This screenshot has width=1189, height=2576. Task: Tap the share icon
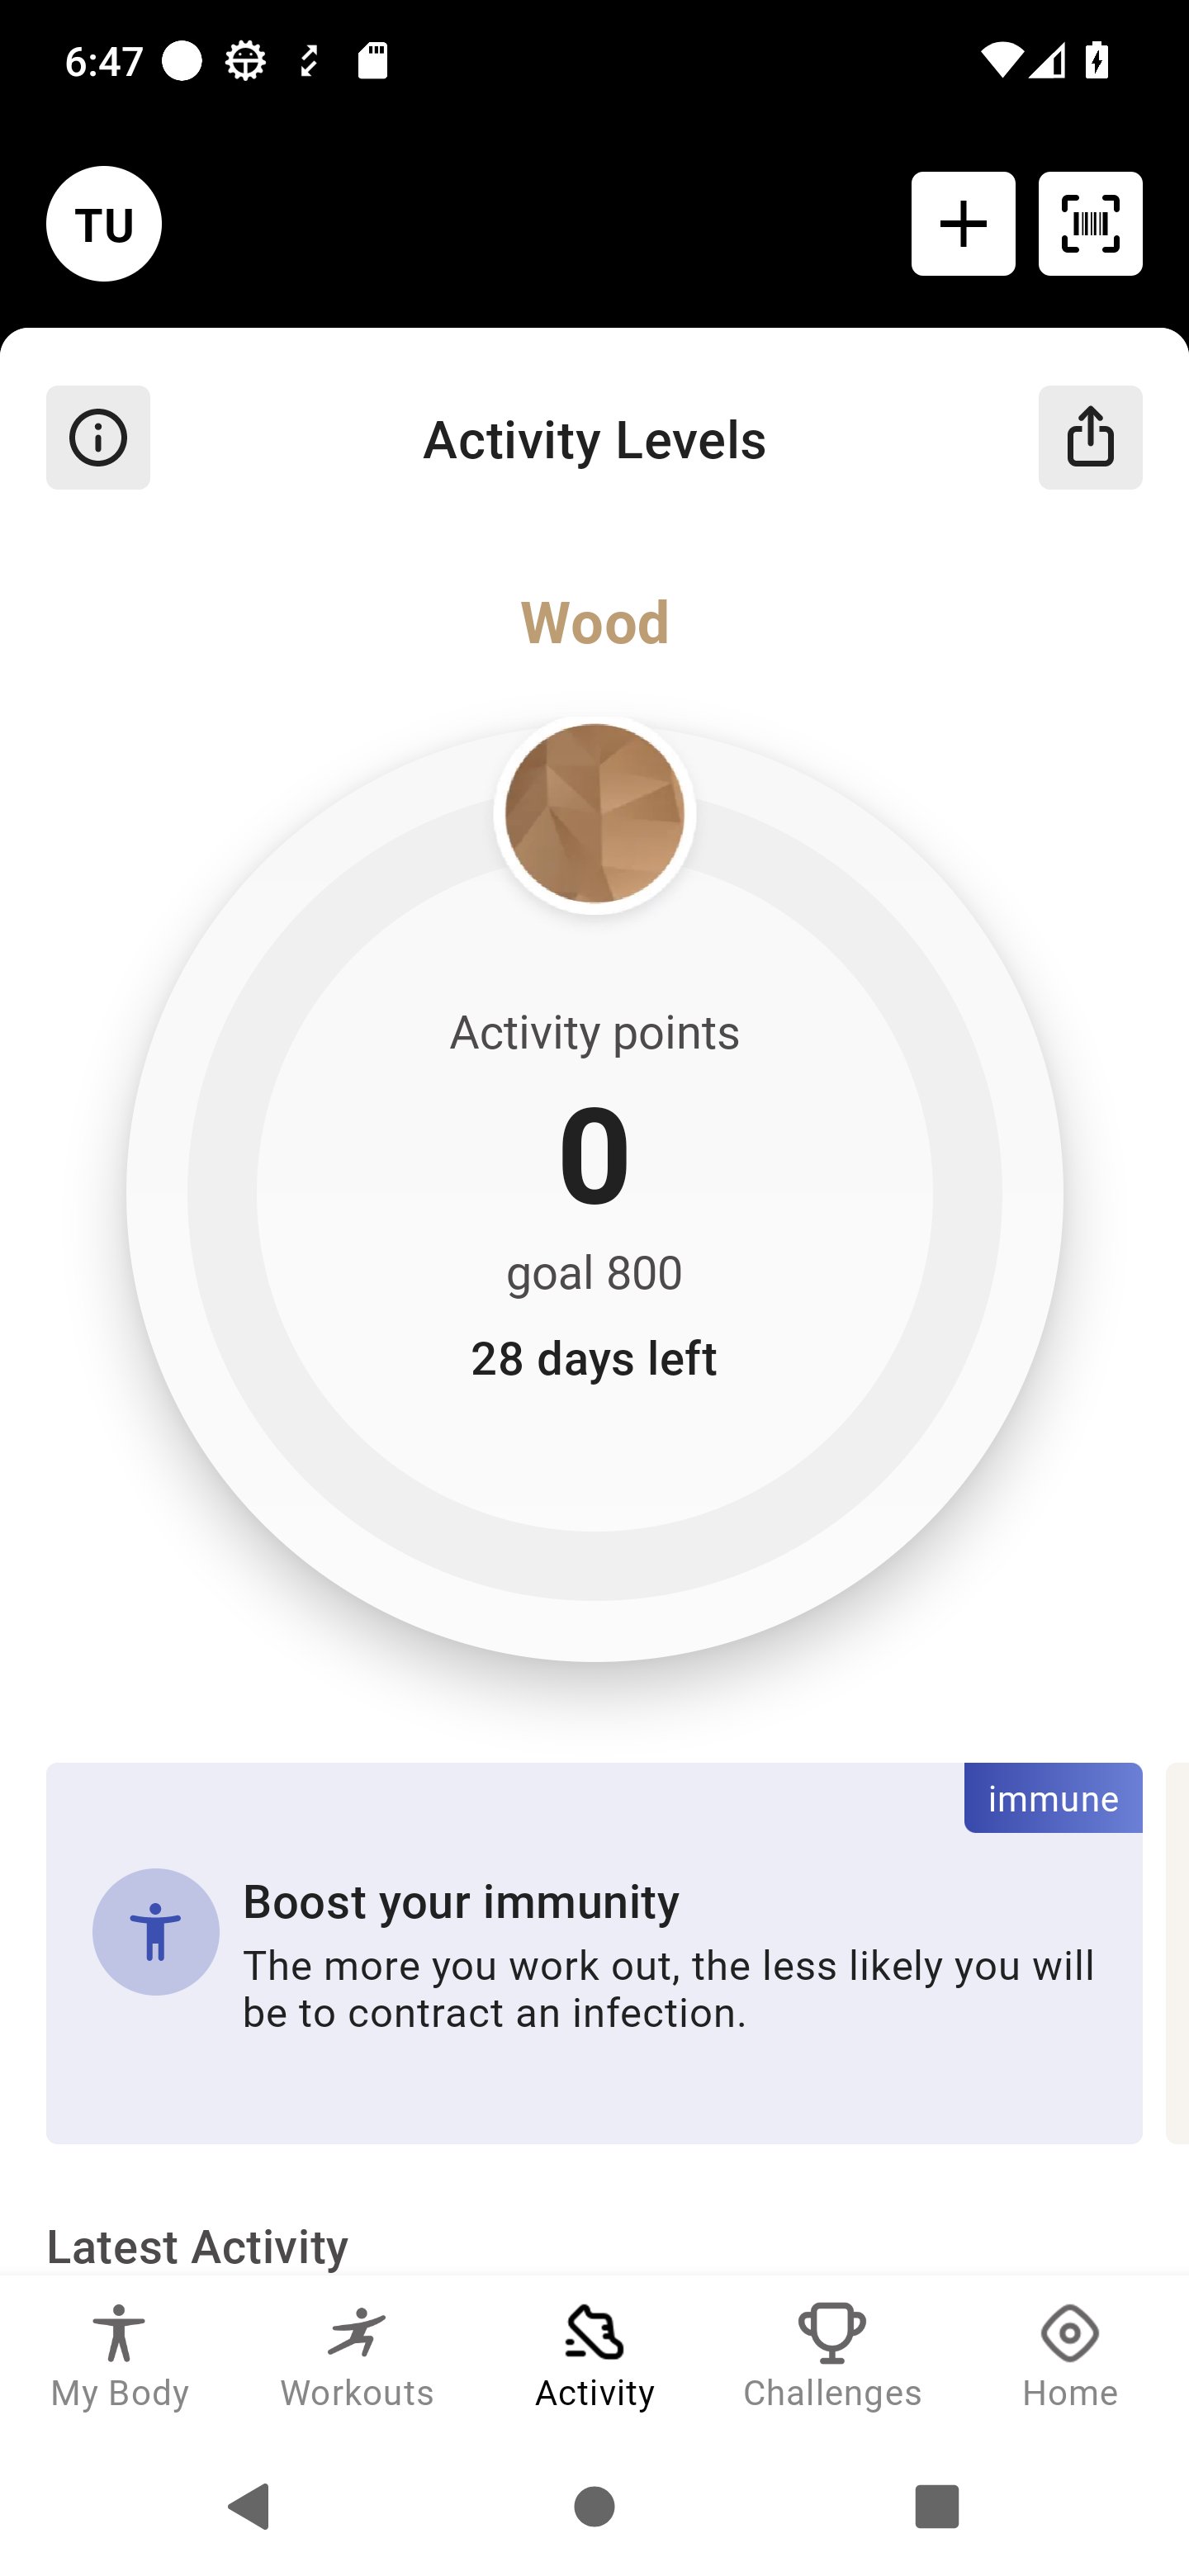pos(1090,438)
